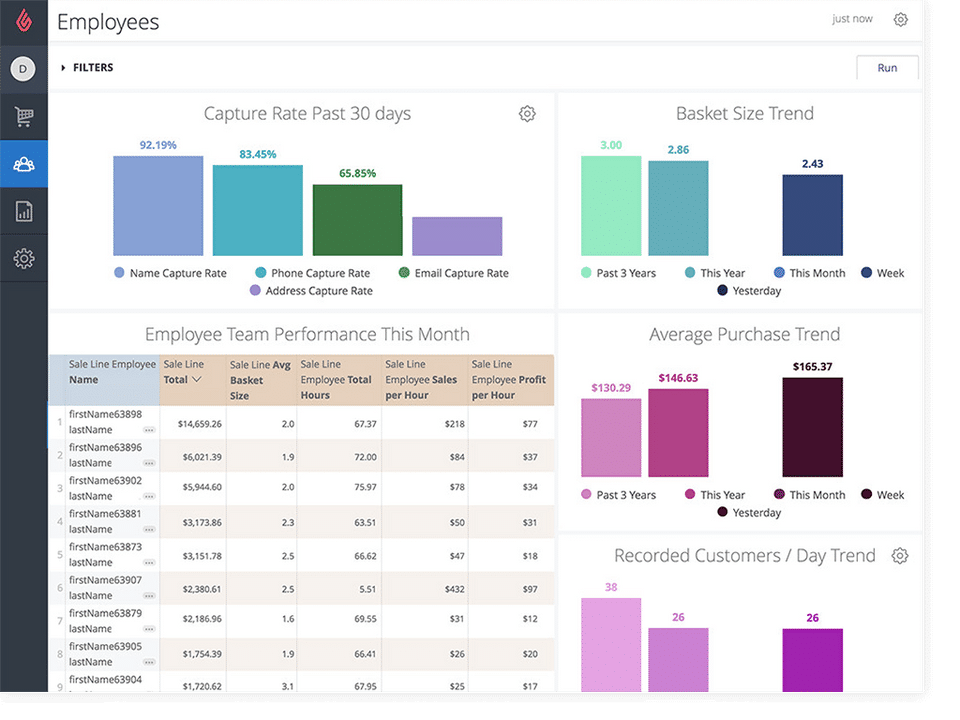The width and height of the screenshot is (960, 720).
Task: Toggle Phone Capture Rate legend item
Action: click(313, 273)
